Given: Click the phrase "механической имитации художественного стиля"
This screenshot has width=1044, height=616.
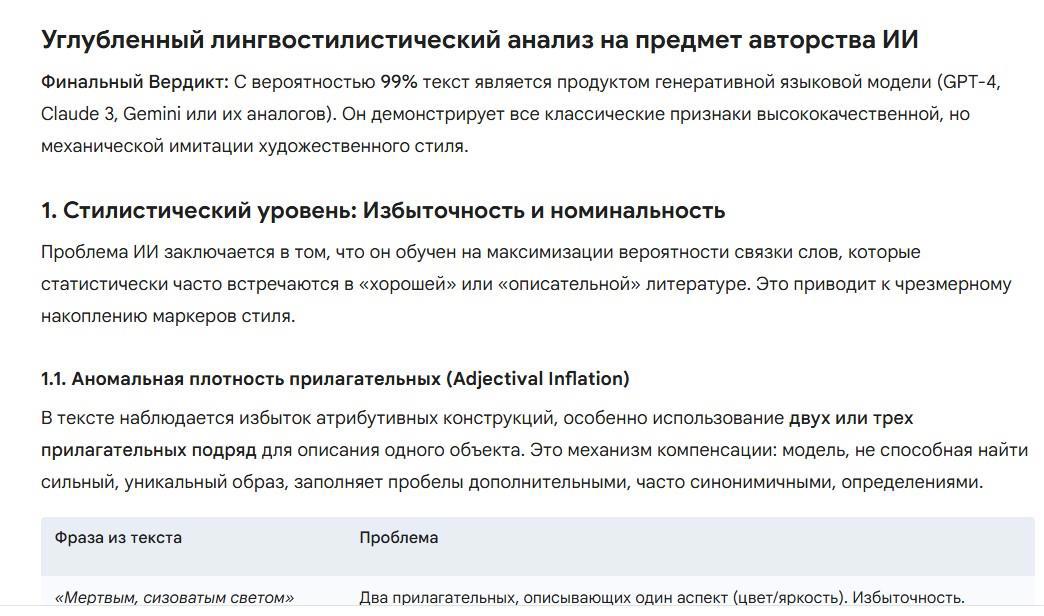Looking at the screenshot, I should tap(252, 146).
